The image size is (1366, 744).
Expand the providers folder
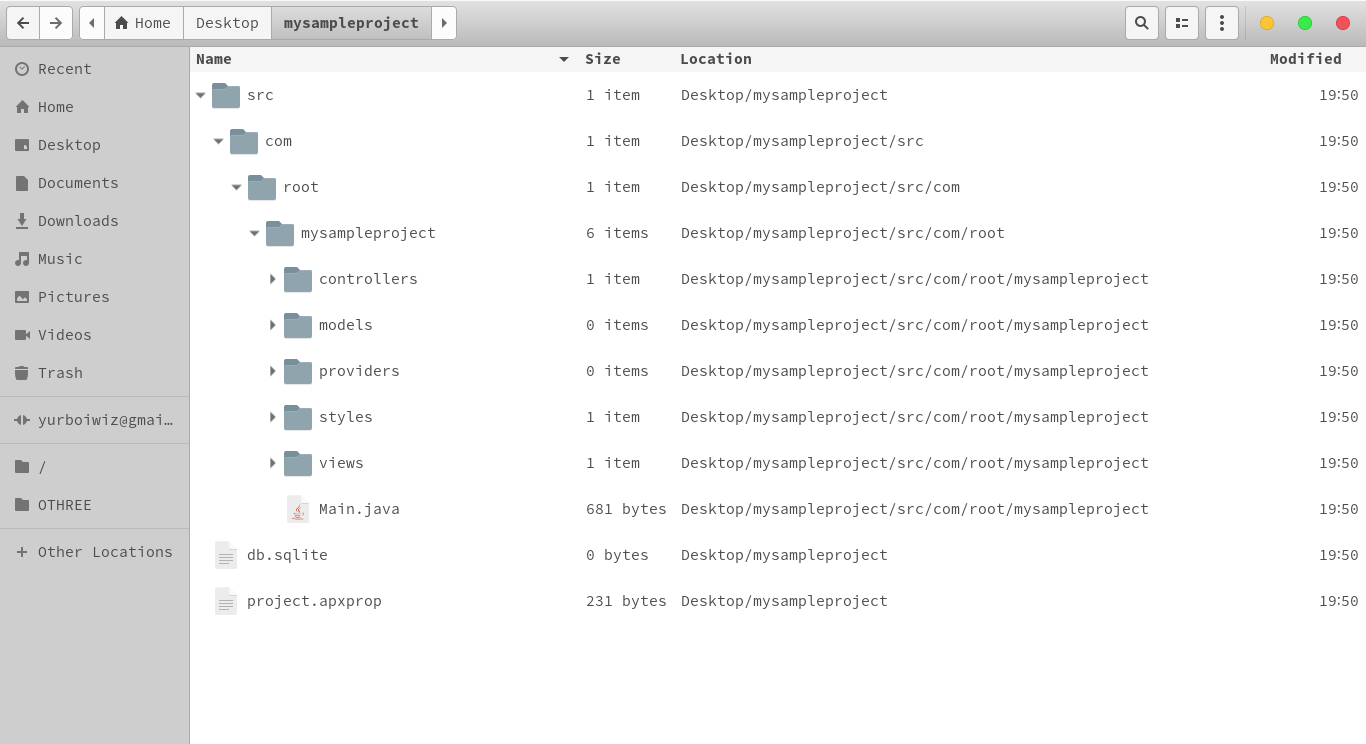coord(272,371)
